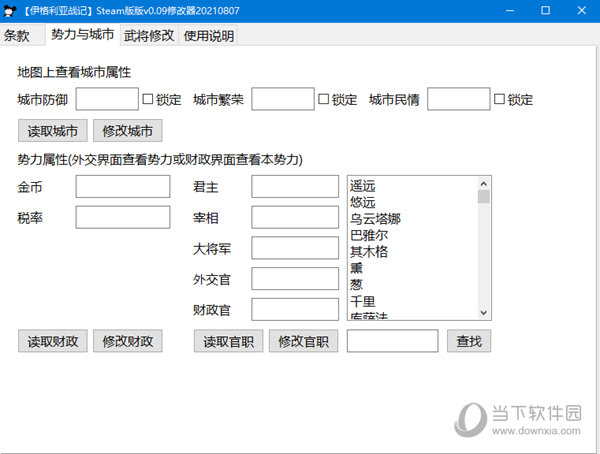Screen dimensions: 600x454
Task: Select the 大将军 input field
Action: tap(295, 248)
